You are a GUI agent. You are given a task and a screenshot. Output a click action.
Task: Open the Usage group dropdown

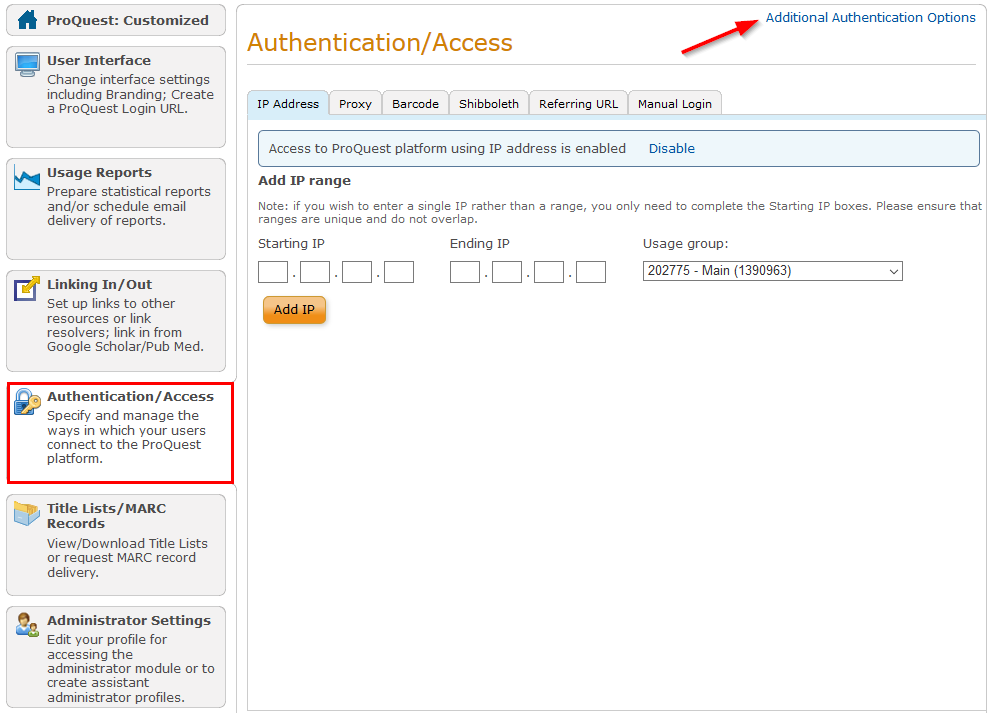772,271
